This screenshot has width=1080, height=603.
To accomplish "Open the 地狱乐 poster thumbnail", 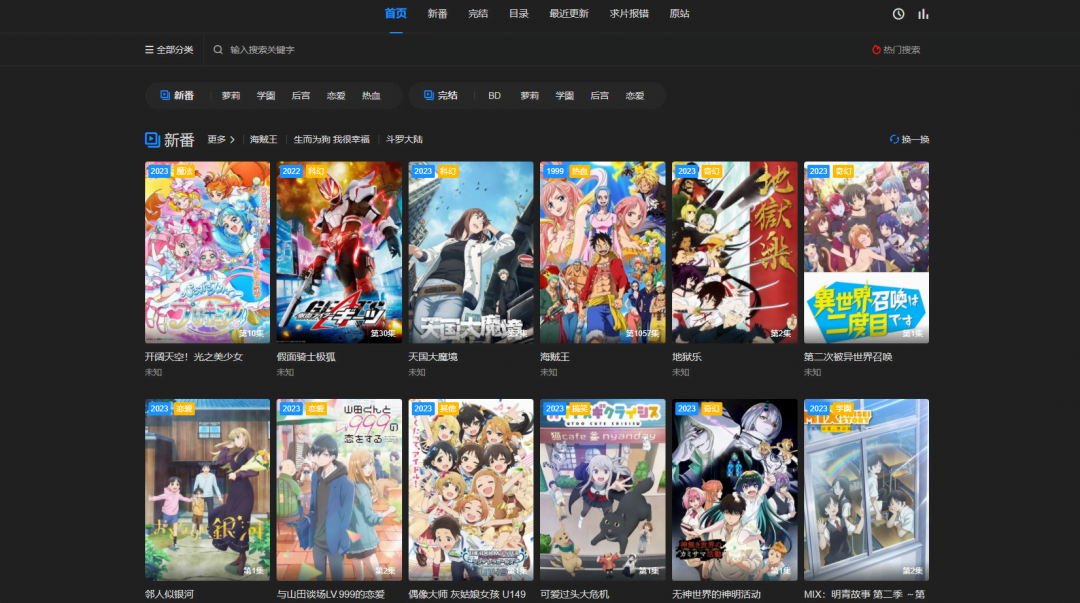I will point(734,252).
